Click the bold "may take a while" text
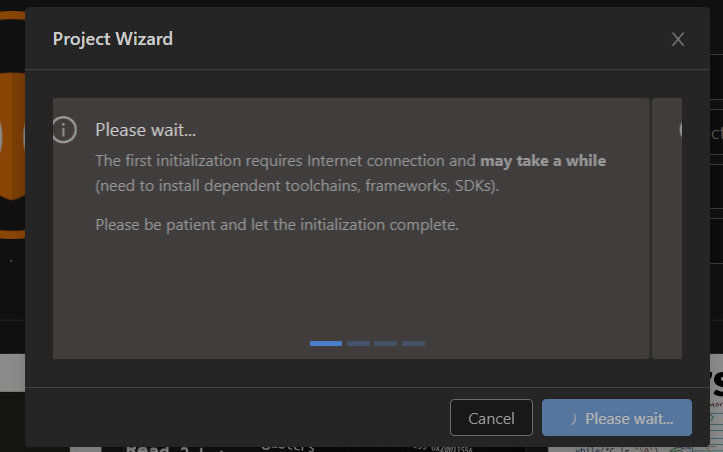The image size is (723, 452). 543,160
